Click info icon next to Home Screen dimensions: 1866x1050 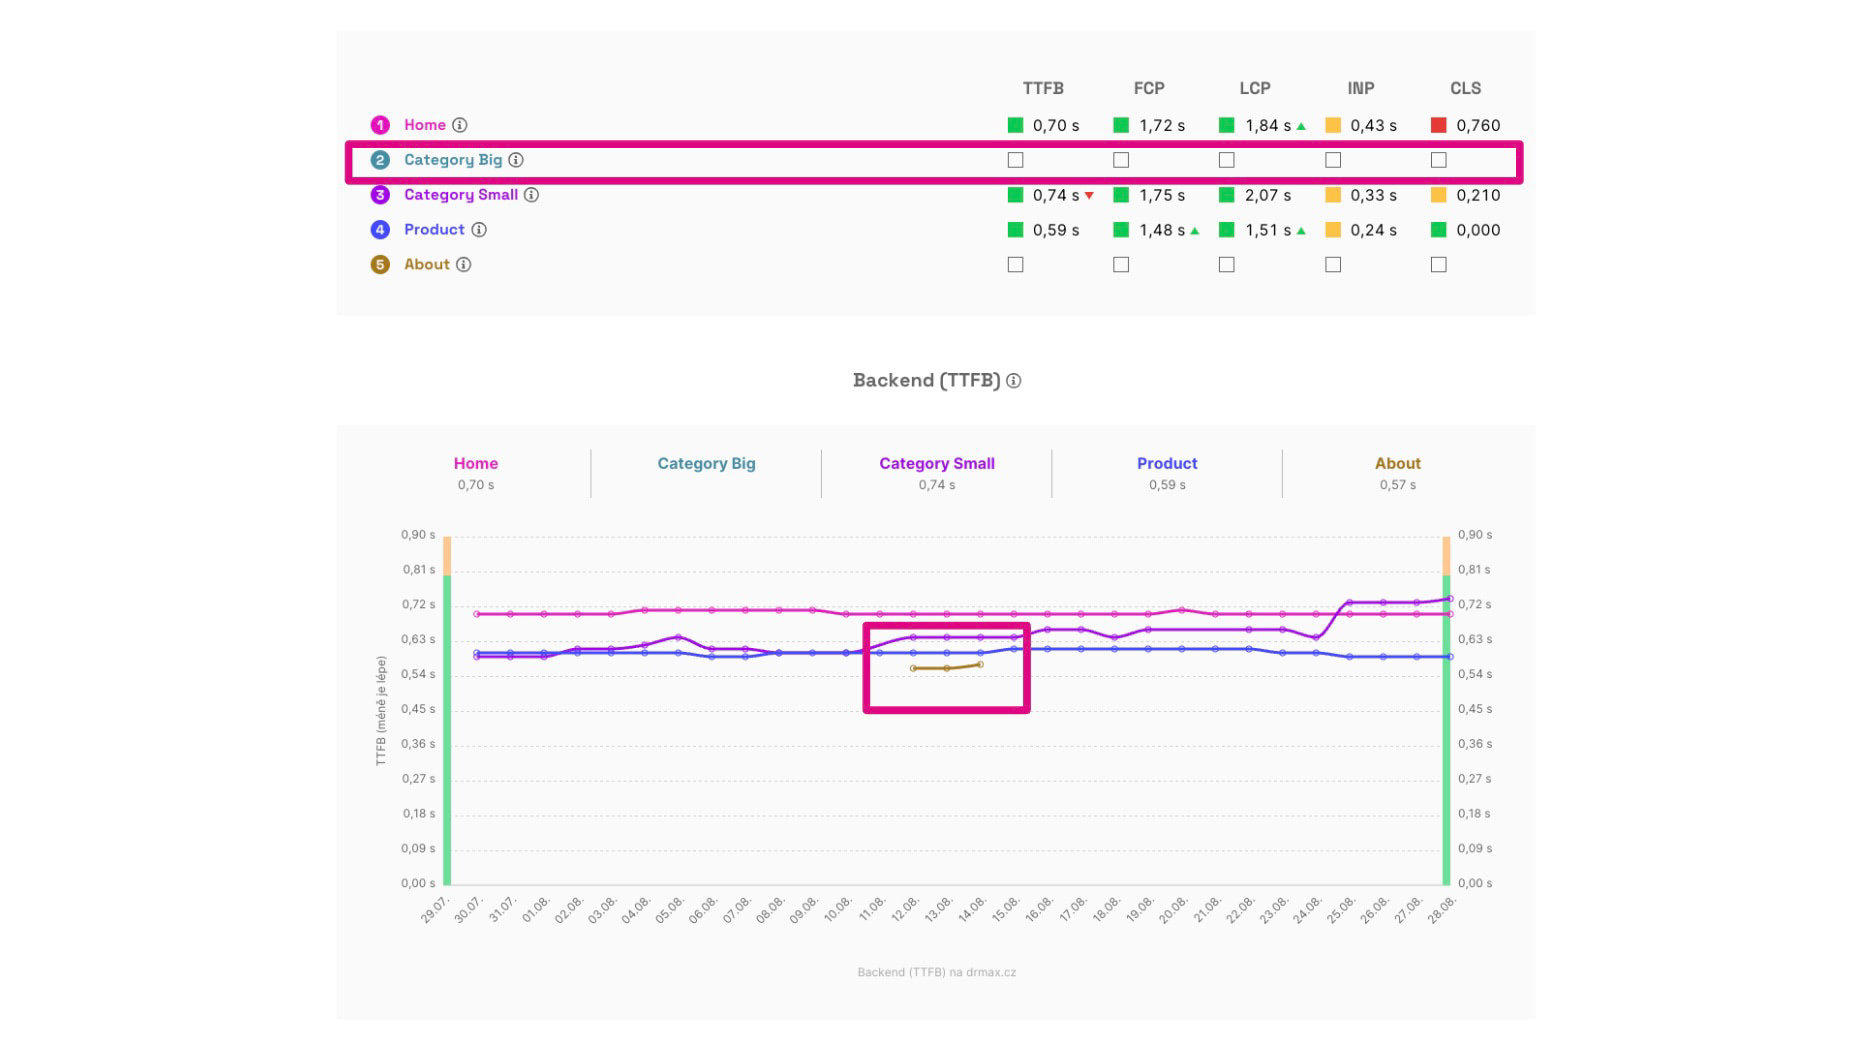[460, 125]
